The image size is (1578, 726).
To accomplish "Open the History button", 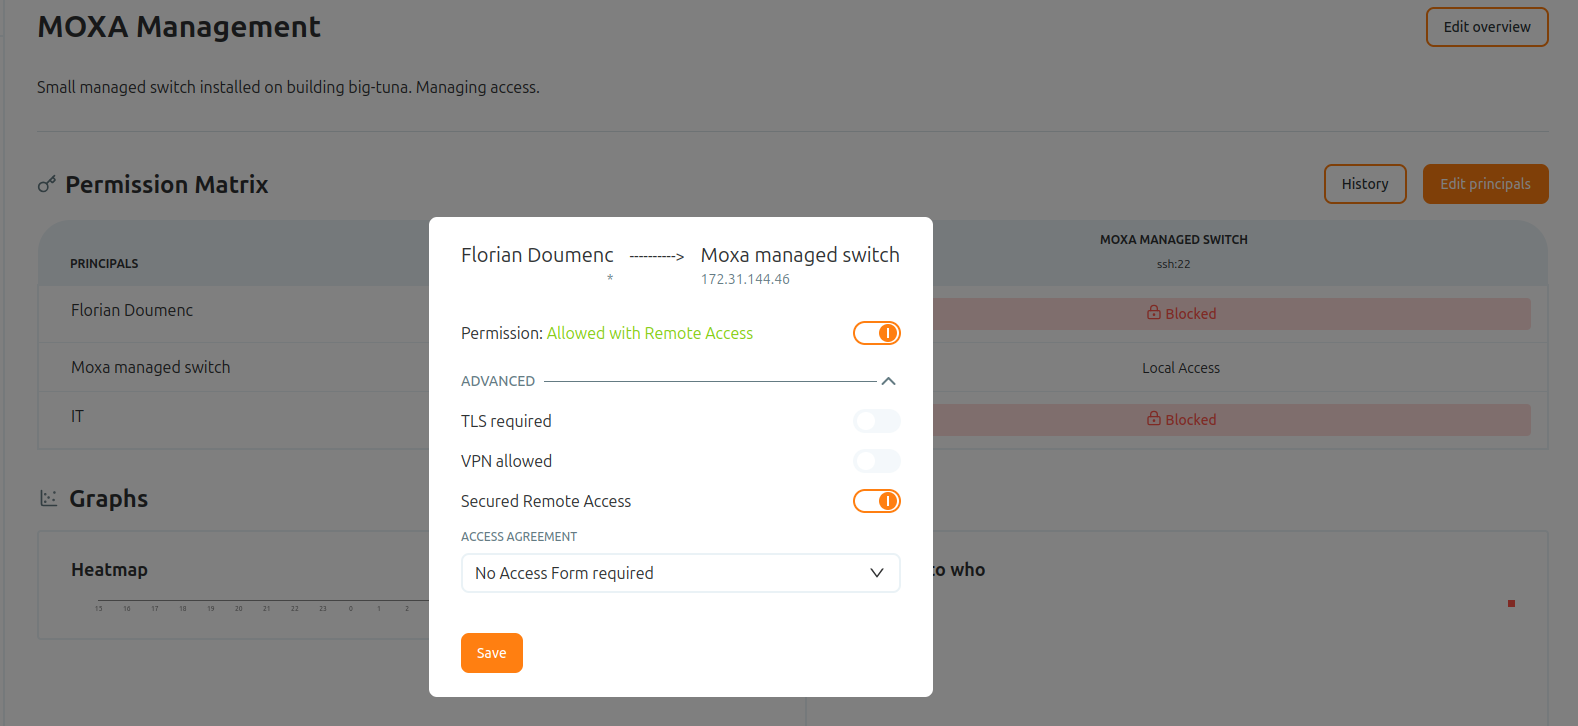I will 1365,184.
